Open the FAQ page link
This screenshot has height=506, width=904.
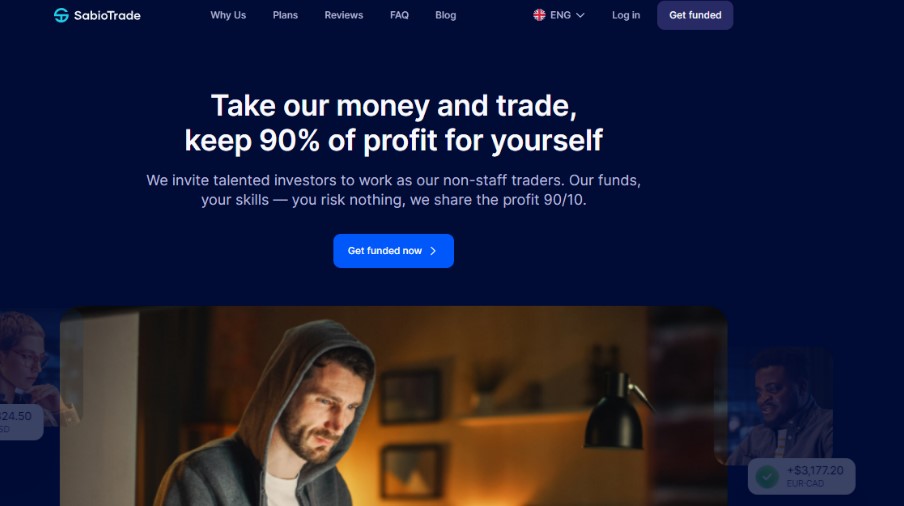coord(399,15)
